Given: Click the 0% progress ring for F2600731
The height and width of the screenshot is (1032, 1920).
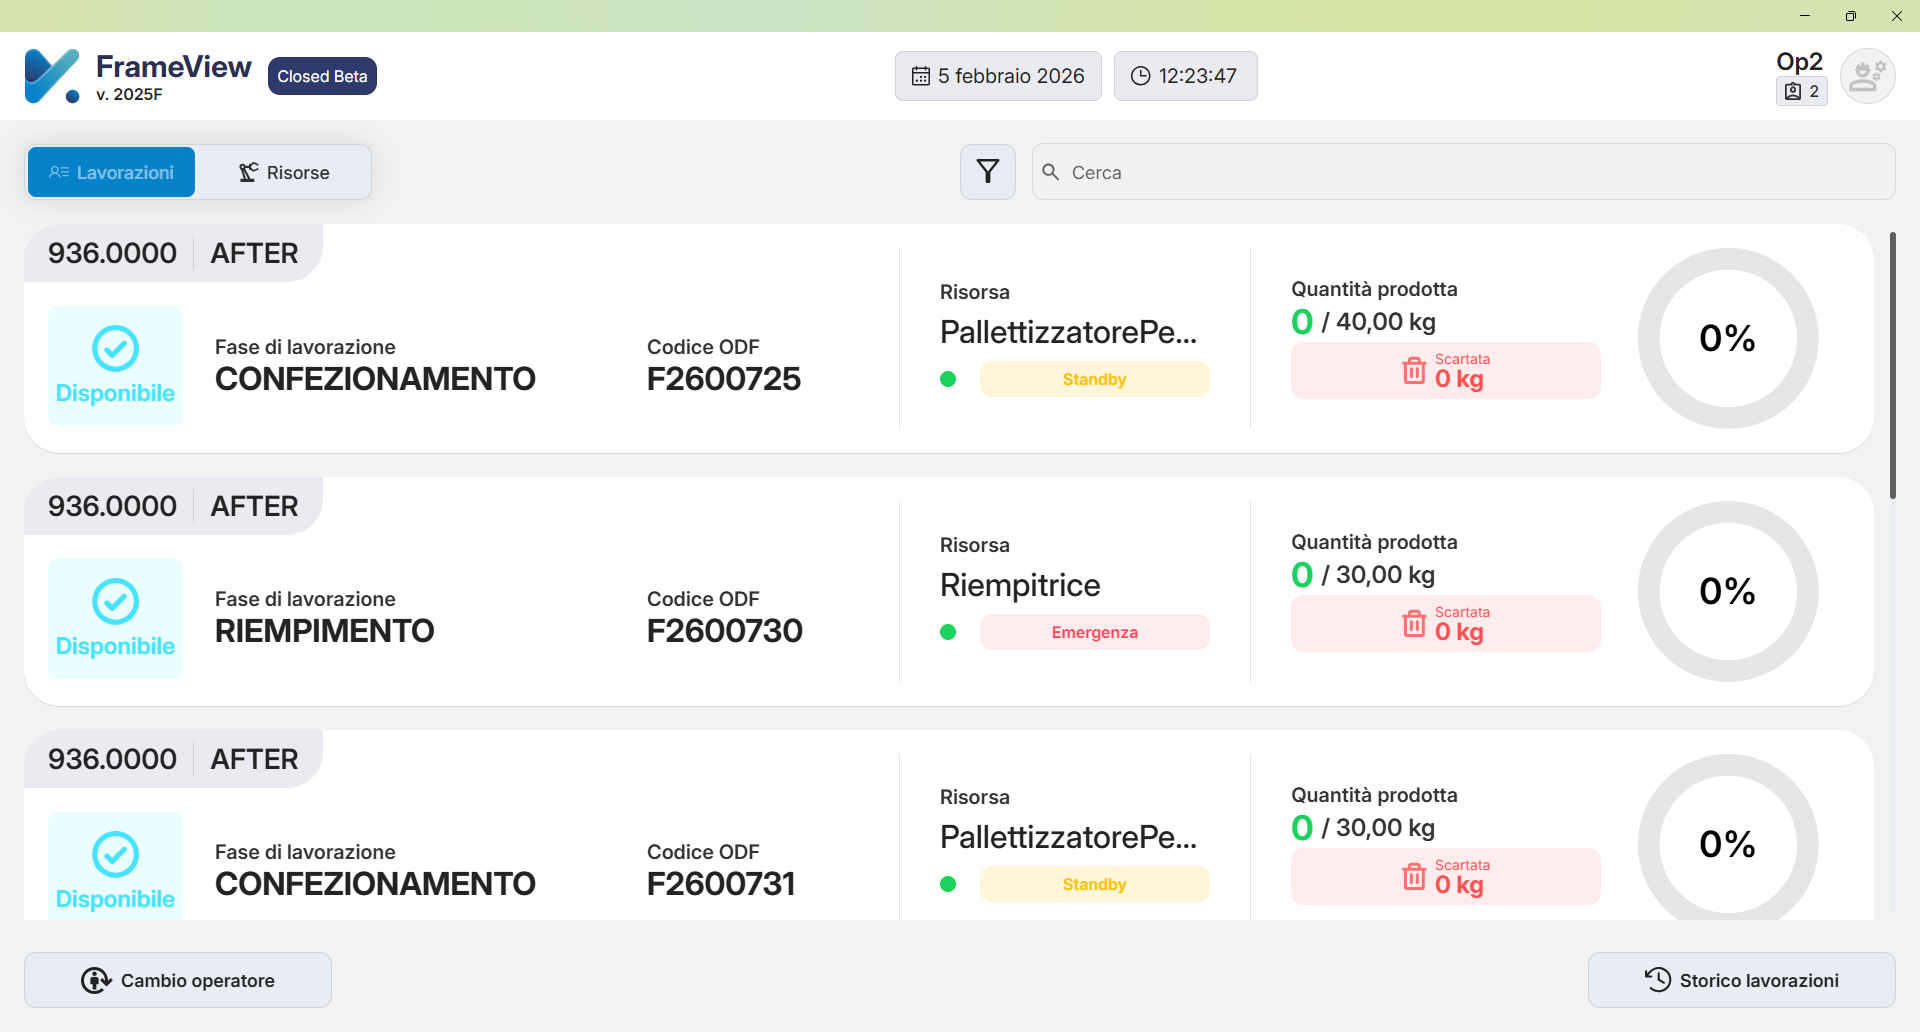Looking at the screenshot, I should click(1728, 838).
